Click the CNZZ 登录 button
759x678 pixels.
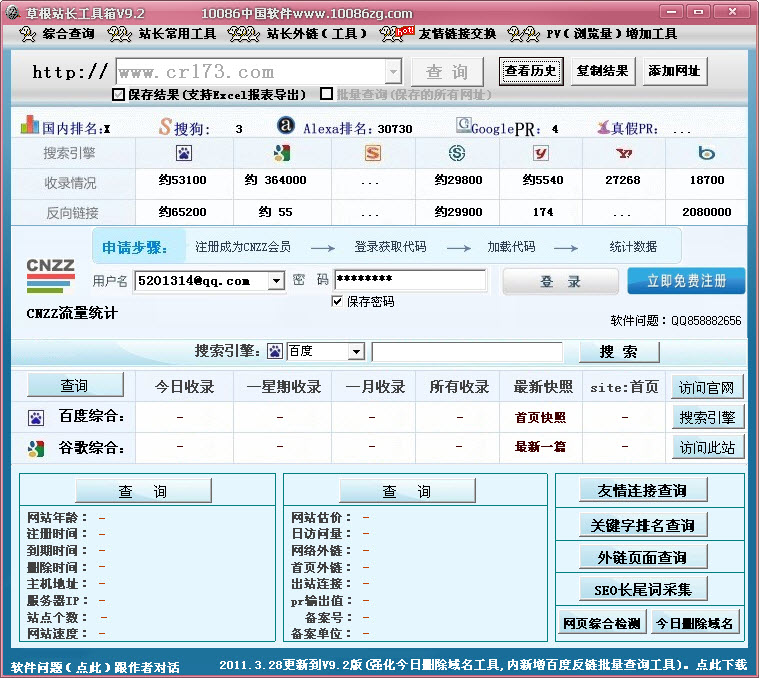[x=561, y=282]
